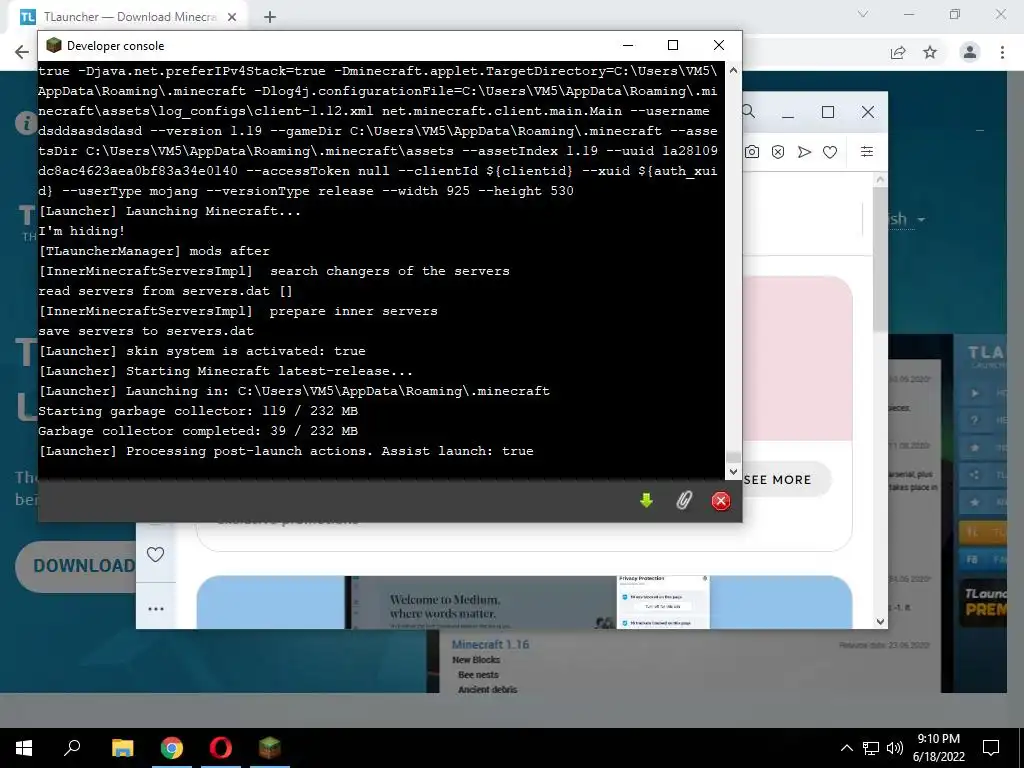Screen dimensions: 1024x768
Task: Open Minecraft 1.16 link on TLauncher page
Action: point(490,645)
